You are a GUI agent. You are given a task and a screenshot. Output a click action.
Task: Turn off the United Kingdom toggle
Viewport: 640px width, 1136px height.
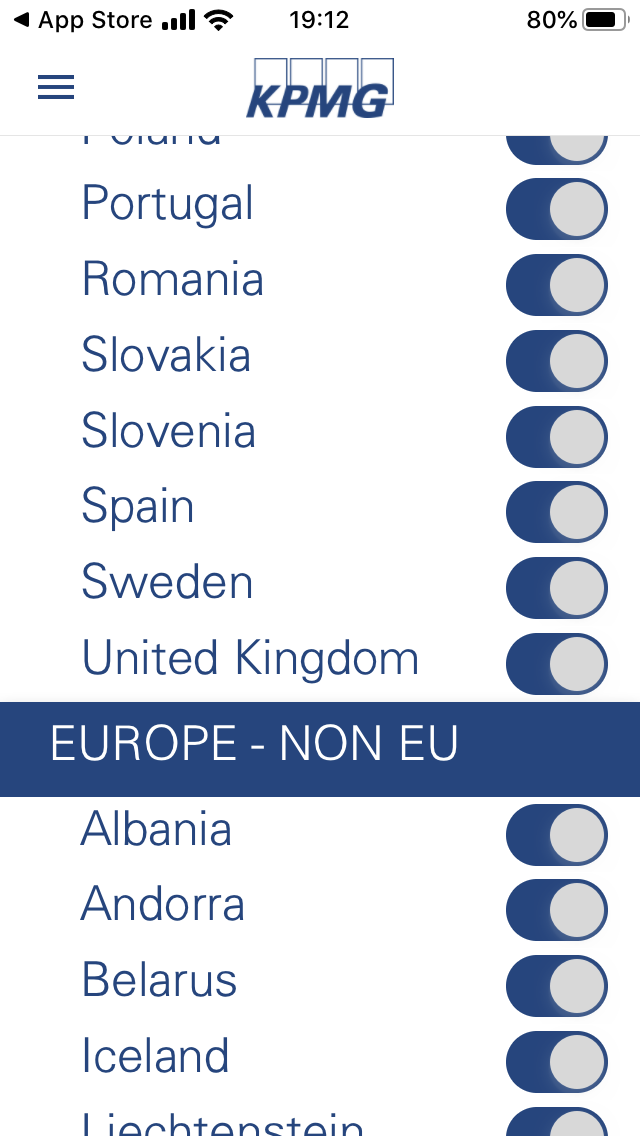pos(556,664)
